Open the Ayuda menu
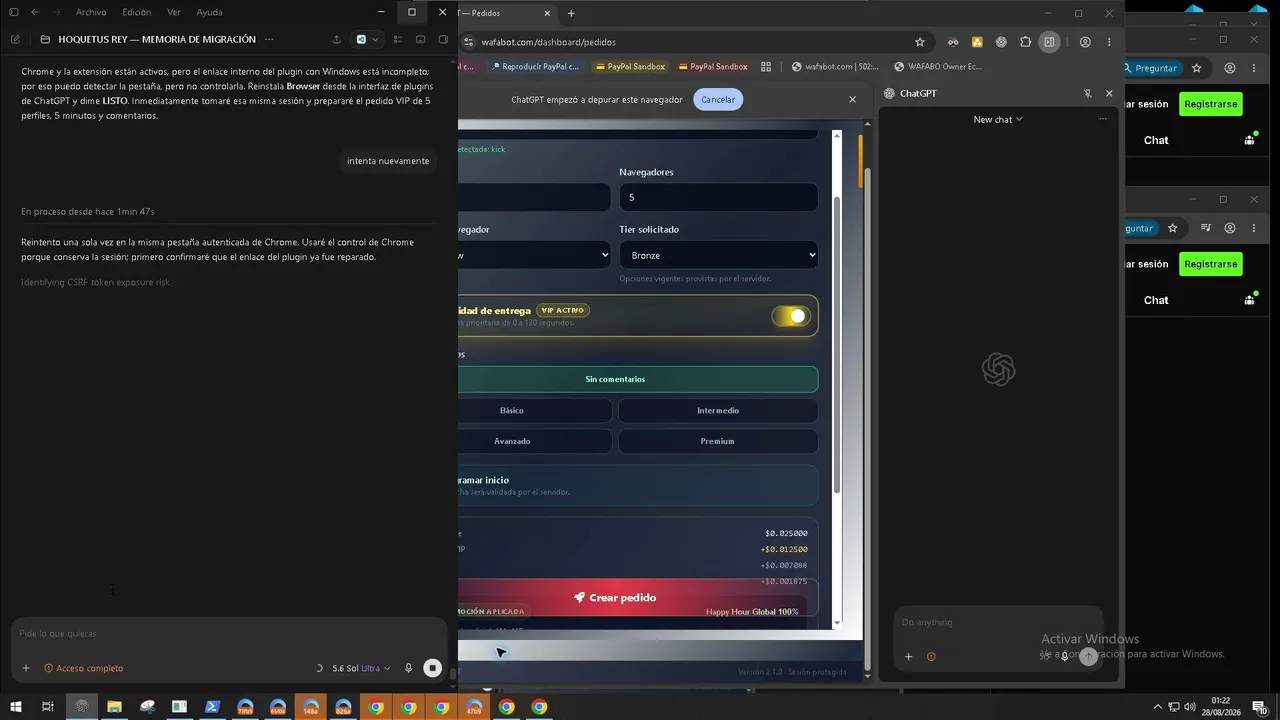This screenshot has width=1280, height=720. click(210, 12)
